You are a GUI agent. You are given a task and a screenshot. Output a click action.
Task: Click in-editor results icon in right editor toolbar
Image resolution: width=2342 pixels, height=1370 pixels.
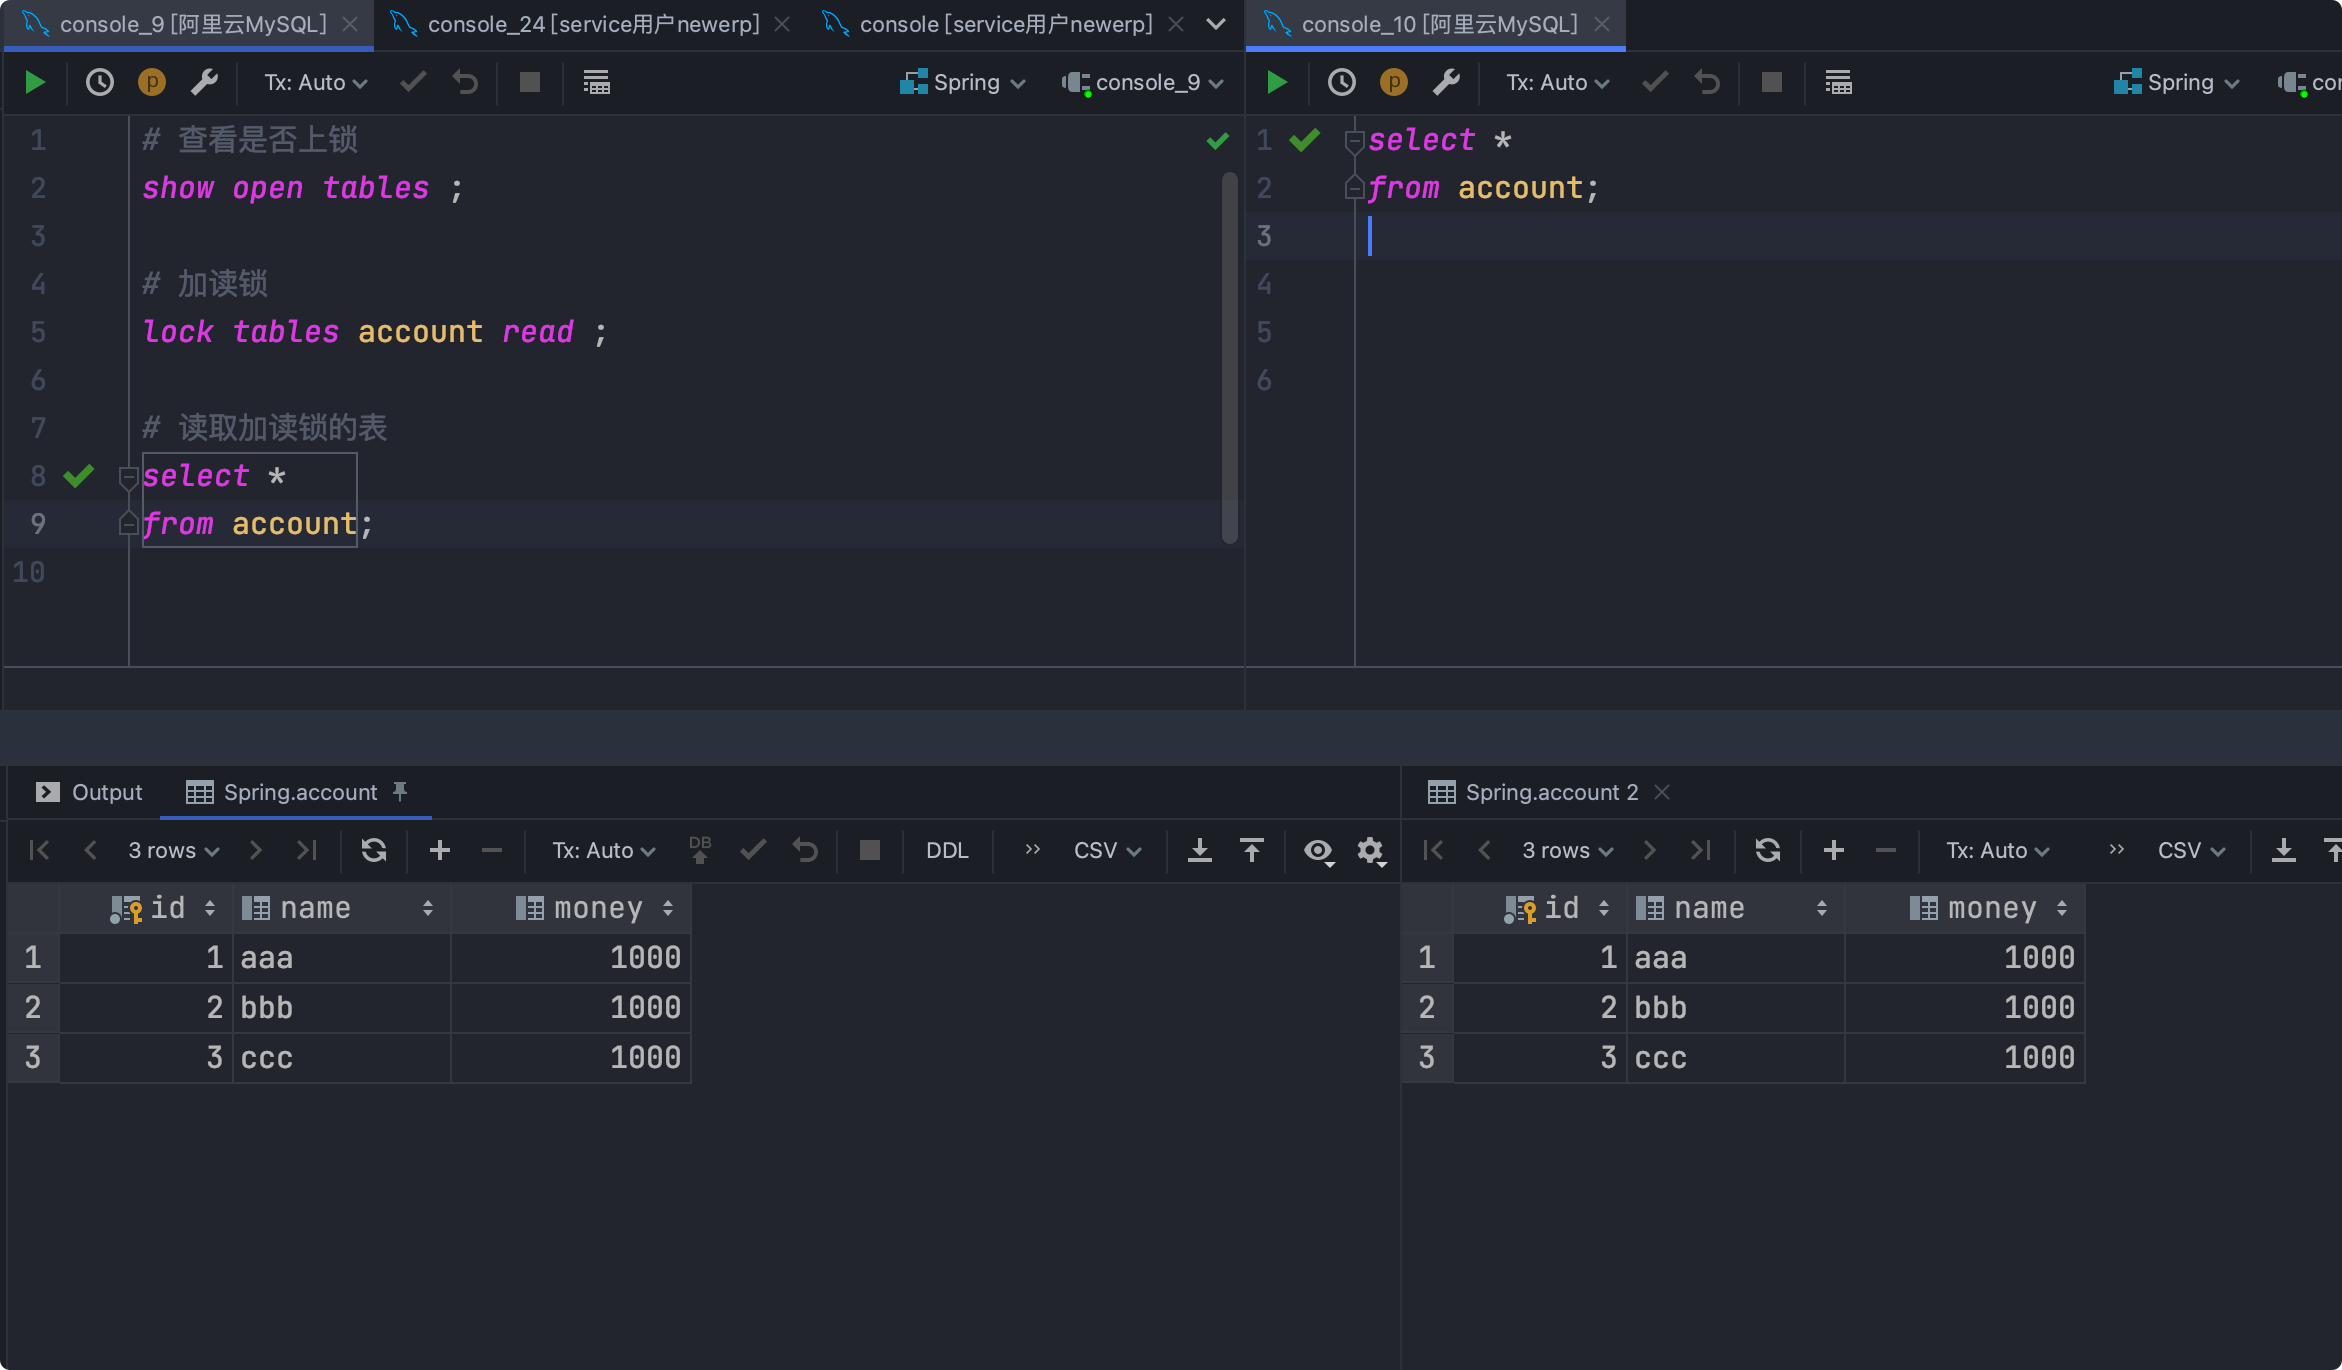coord(1838,82)
